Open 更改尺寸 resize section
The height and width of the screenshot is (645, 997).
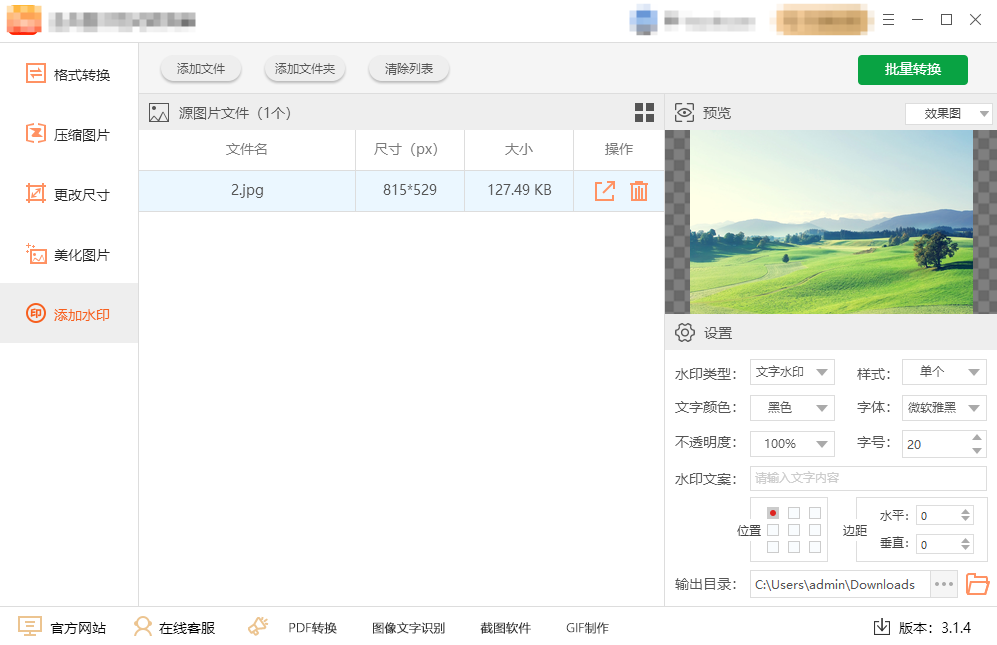pyautogui.click(x=69, y=194)
